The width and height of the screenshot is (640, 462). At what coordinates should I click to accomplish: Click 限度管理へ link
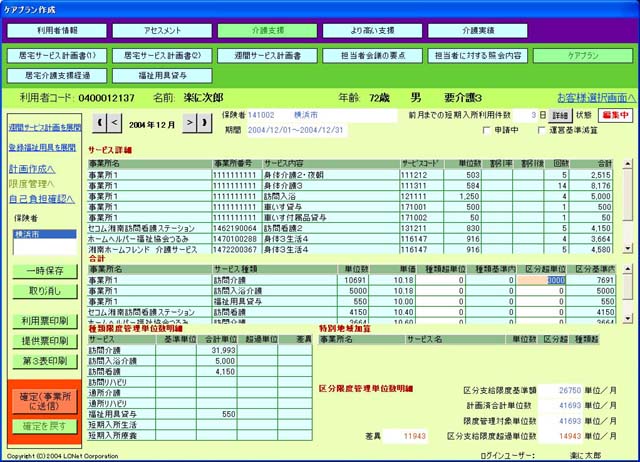[x=31, y=184]
